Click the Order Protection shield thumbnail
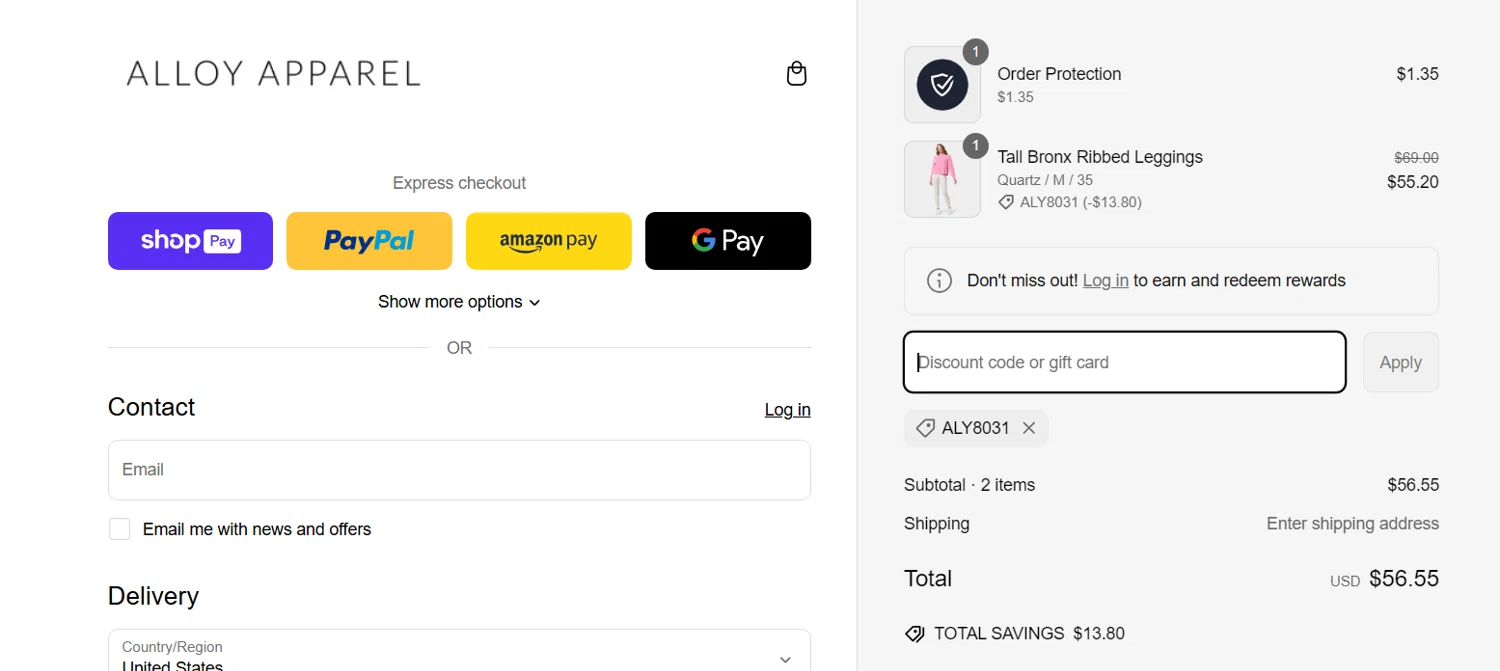The image size is (1500, 671). click(x=942, y=85)
